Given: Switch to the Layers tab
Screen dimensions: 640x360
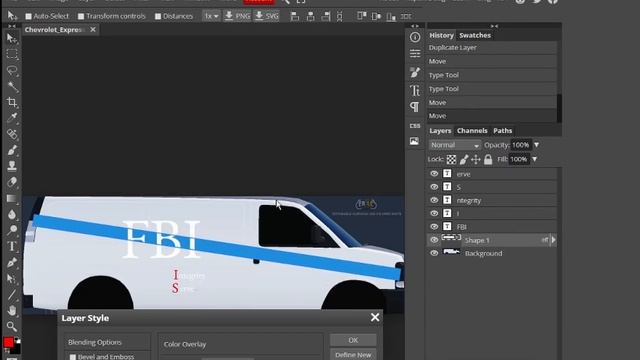Looking at the screenshot, I should [x=440, y=131].
